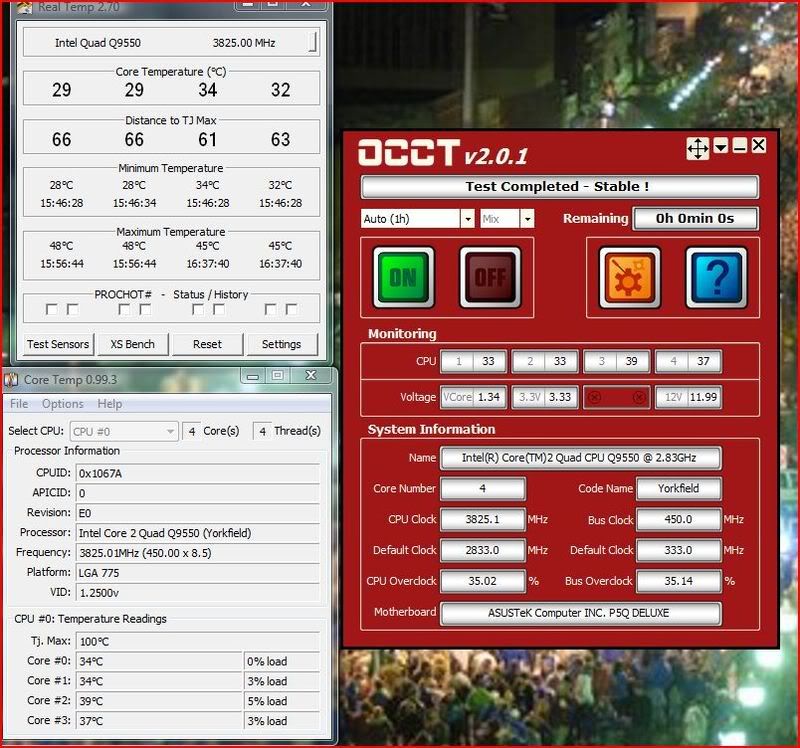Click the OCCT Name field with Q9550 @ 2.83GHz
The image size is (800, 748).
tap(581, 458)
